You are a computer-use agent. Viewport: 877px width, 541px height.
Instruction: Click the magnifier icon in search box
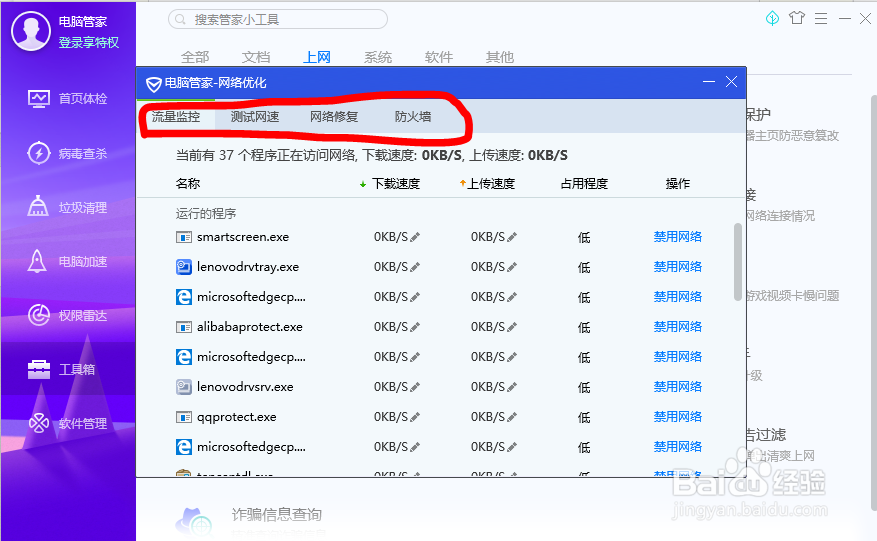pos(180,20)
